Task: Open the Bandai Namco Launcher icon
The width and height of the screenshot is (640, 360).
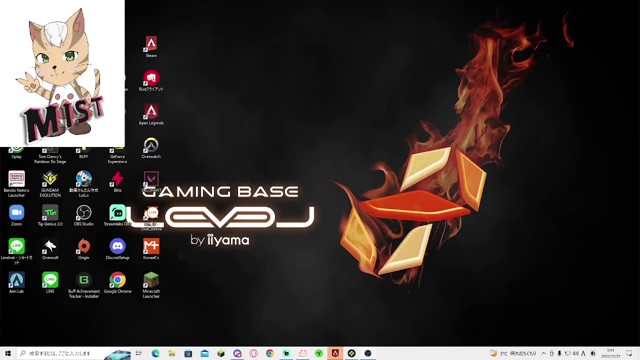Action: point(17,184)
